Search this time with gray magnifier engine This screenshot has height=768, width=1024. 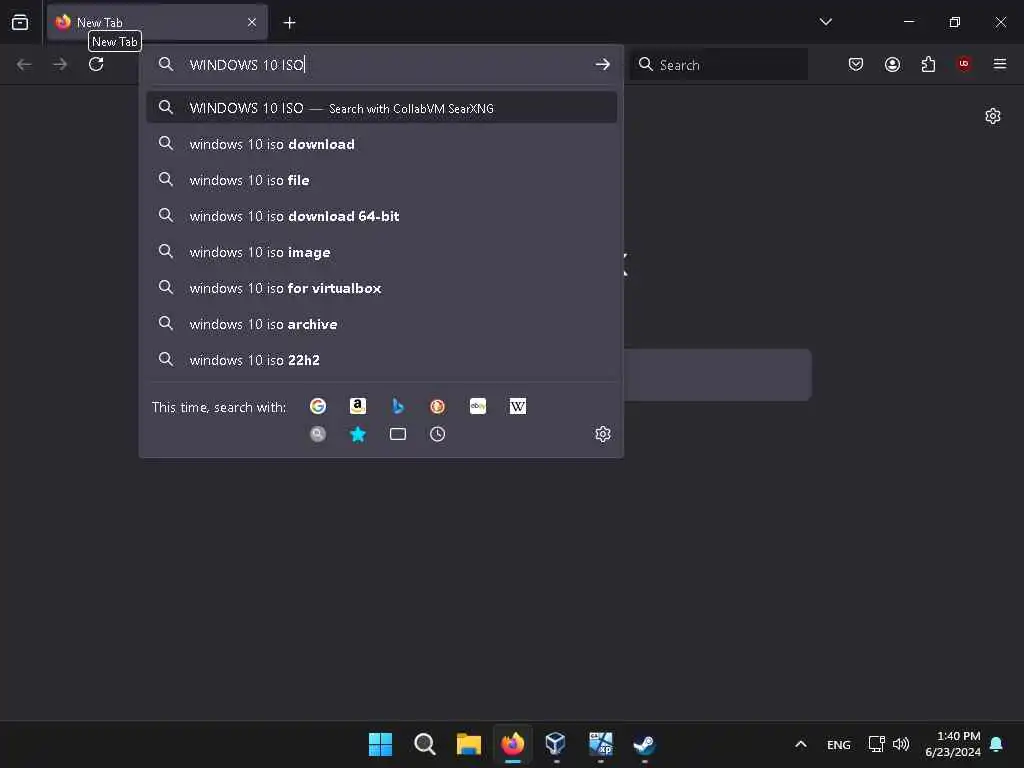coord(318,434)
